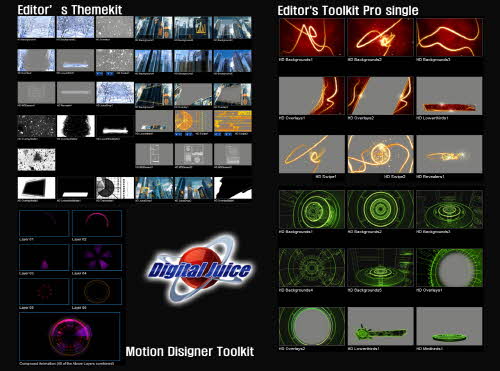This screenshot has width=500, height=371.
Task: Open the green HD Backgrounds1 radar thumbnail
Action: tap(312, 210)
